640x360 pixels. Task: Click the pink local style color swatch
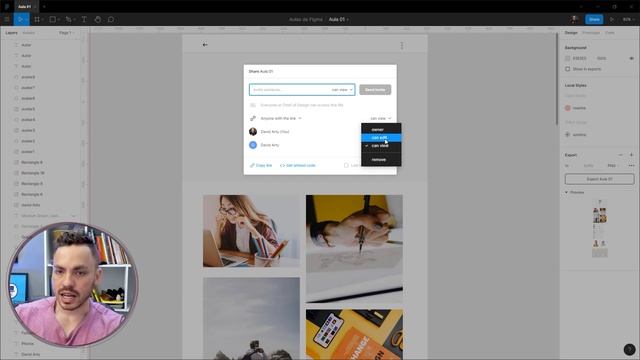[568, 108]
